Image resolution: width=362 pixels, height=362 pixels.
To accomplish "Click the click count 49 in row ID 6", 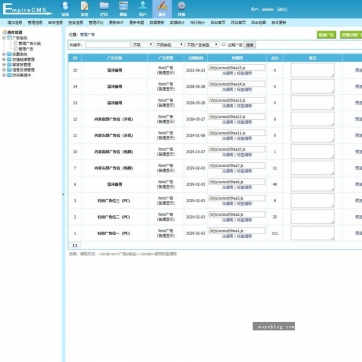I will point(275,184).
